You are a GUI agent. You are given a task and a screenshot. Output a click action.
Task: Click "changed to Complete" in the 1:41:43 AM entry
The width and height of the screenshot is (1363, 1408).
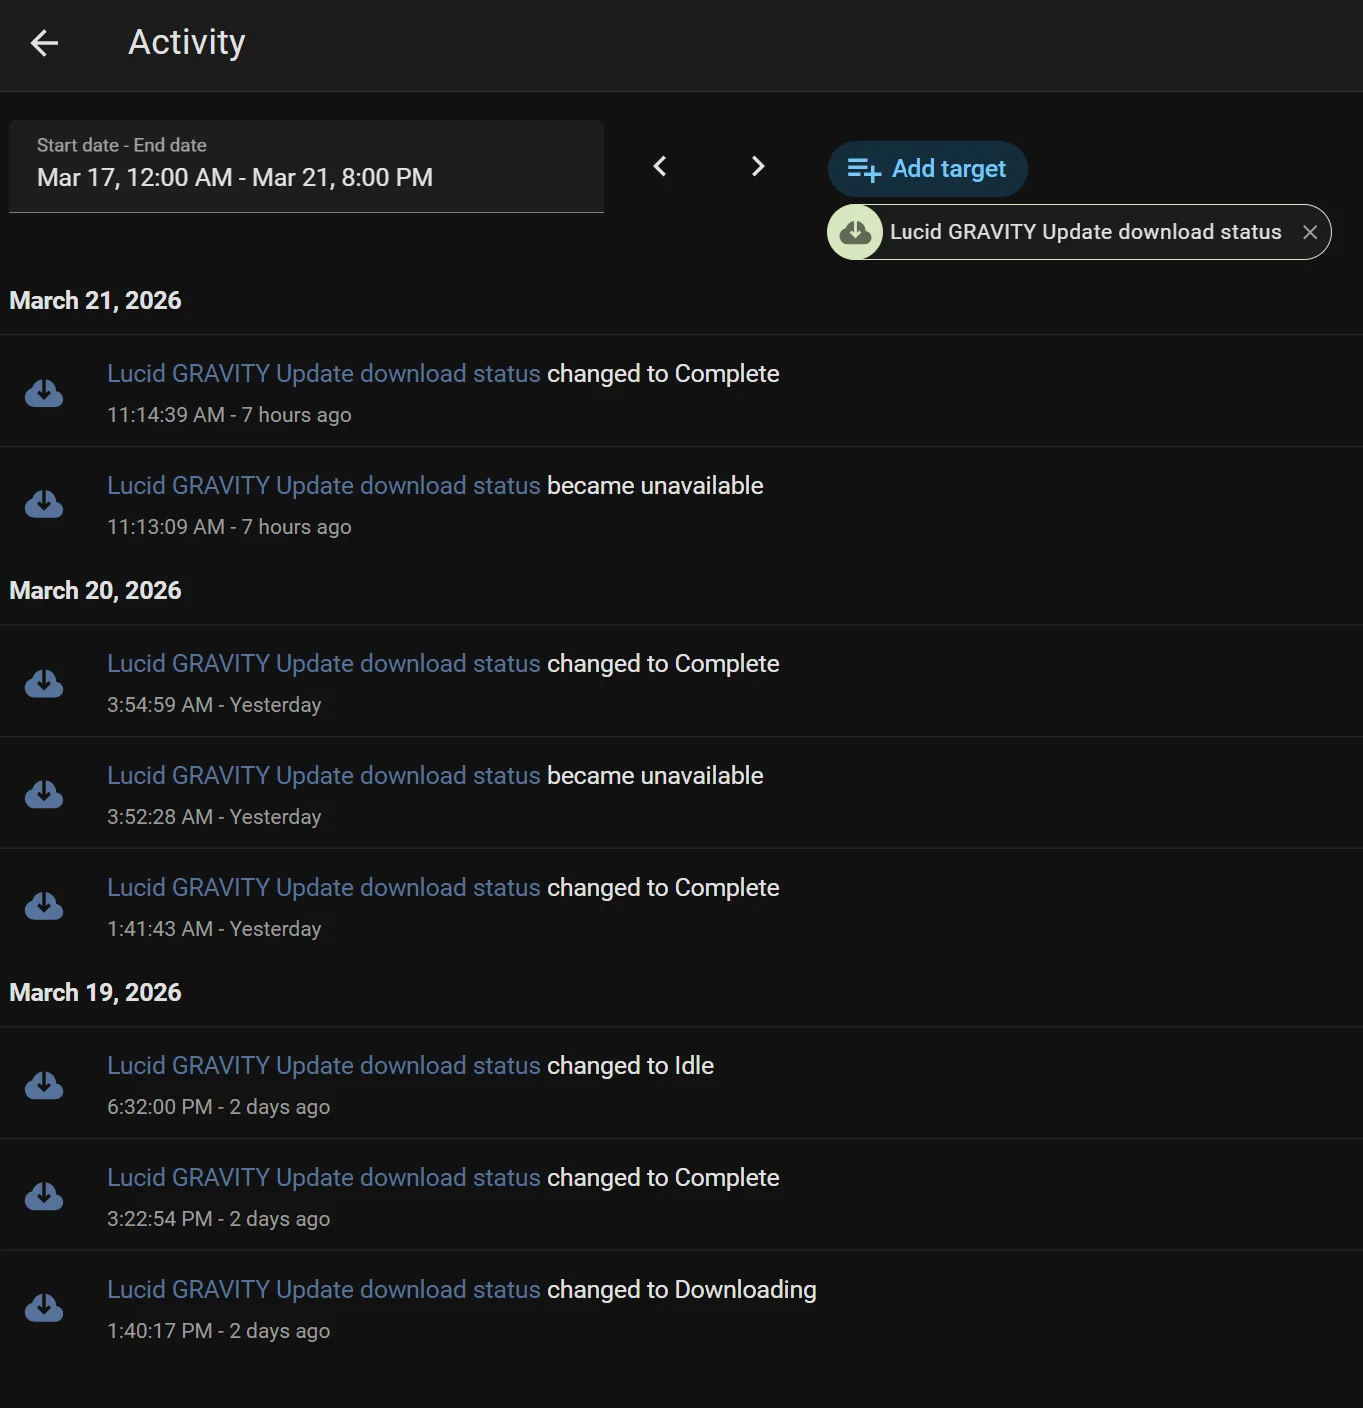(x=663, y=887)
